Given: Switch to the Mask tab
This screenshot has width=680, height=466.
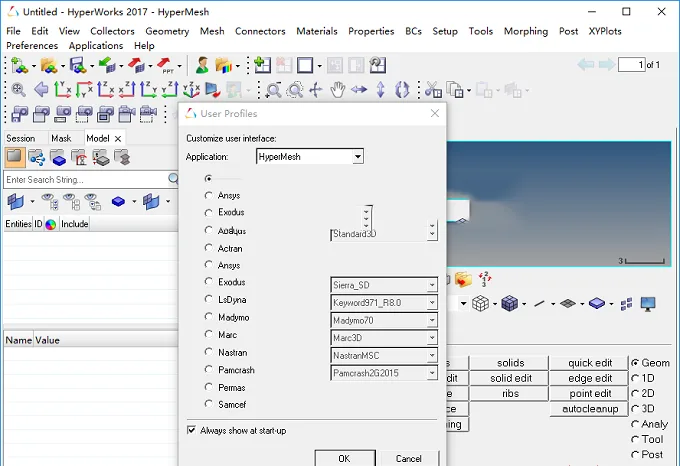Looking at the screenshot, I should 61,138.
